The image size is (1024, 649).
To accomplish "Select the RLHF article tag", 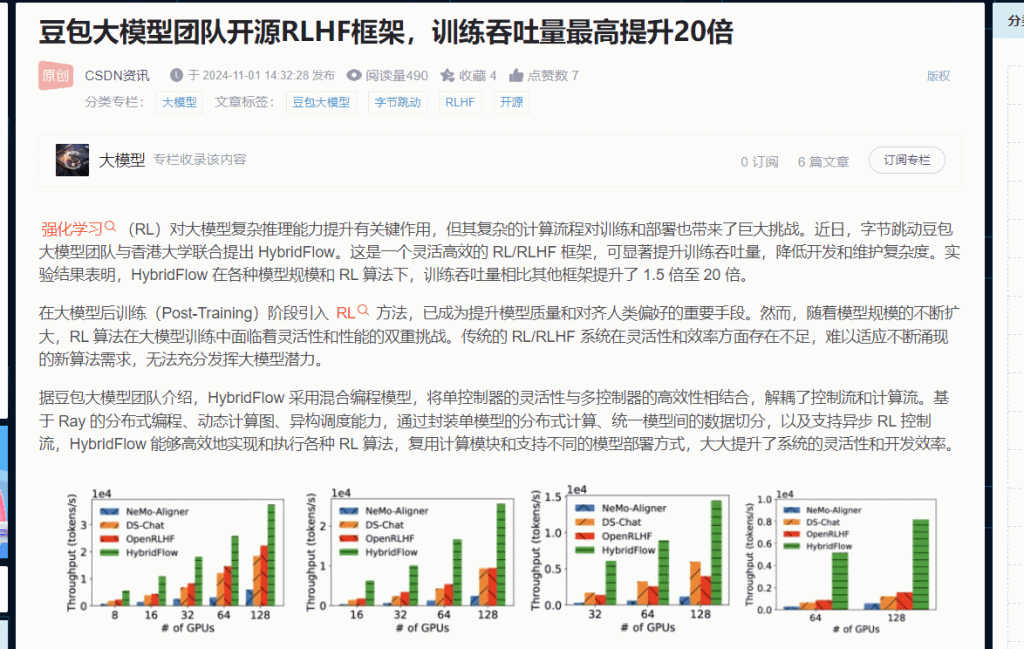I will pos(460,102).
